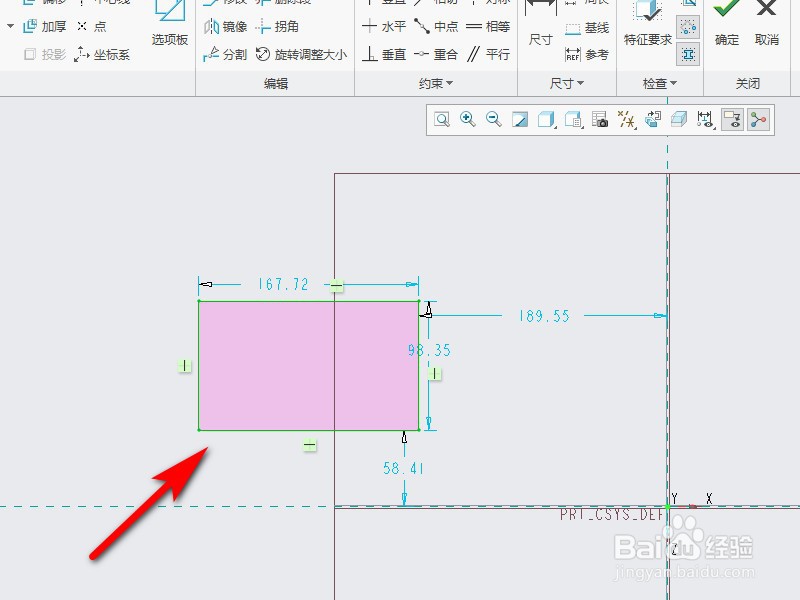800x600 pixels.
Task: Expand the arrow beside 加厚
Action: pyautogui.click(x=10, y=26)
